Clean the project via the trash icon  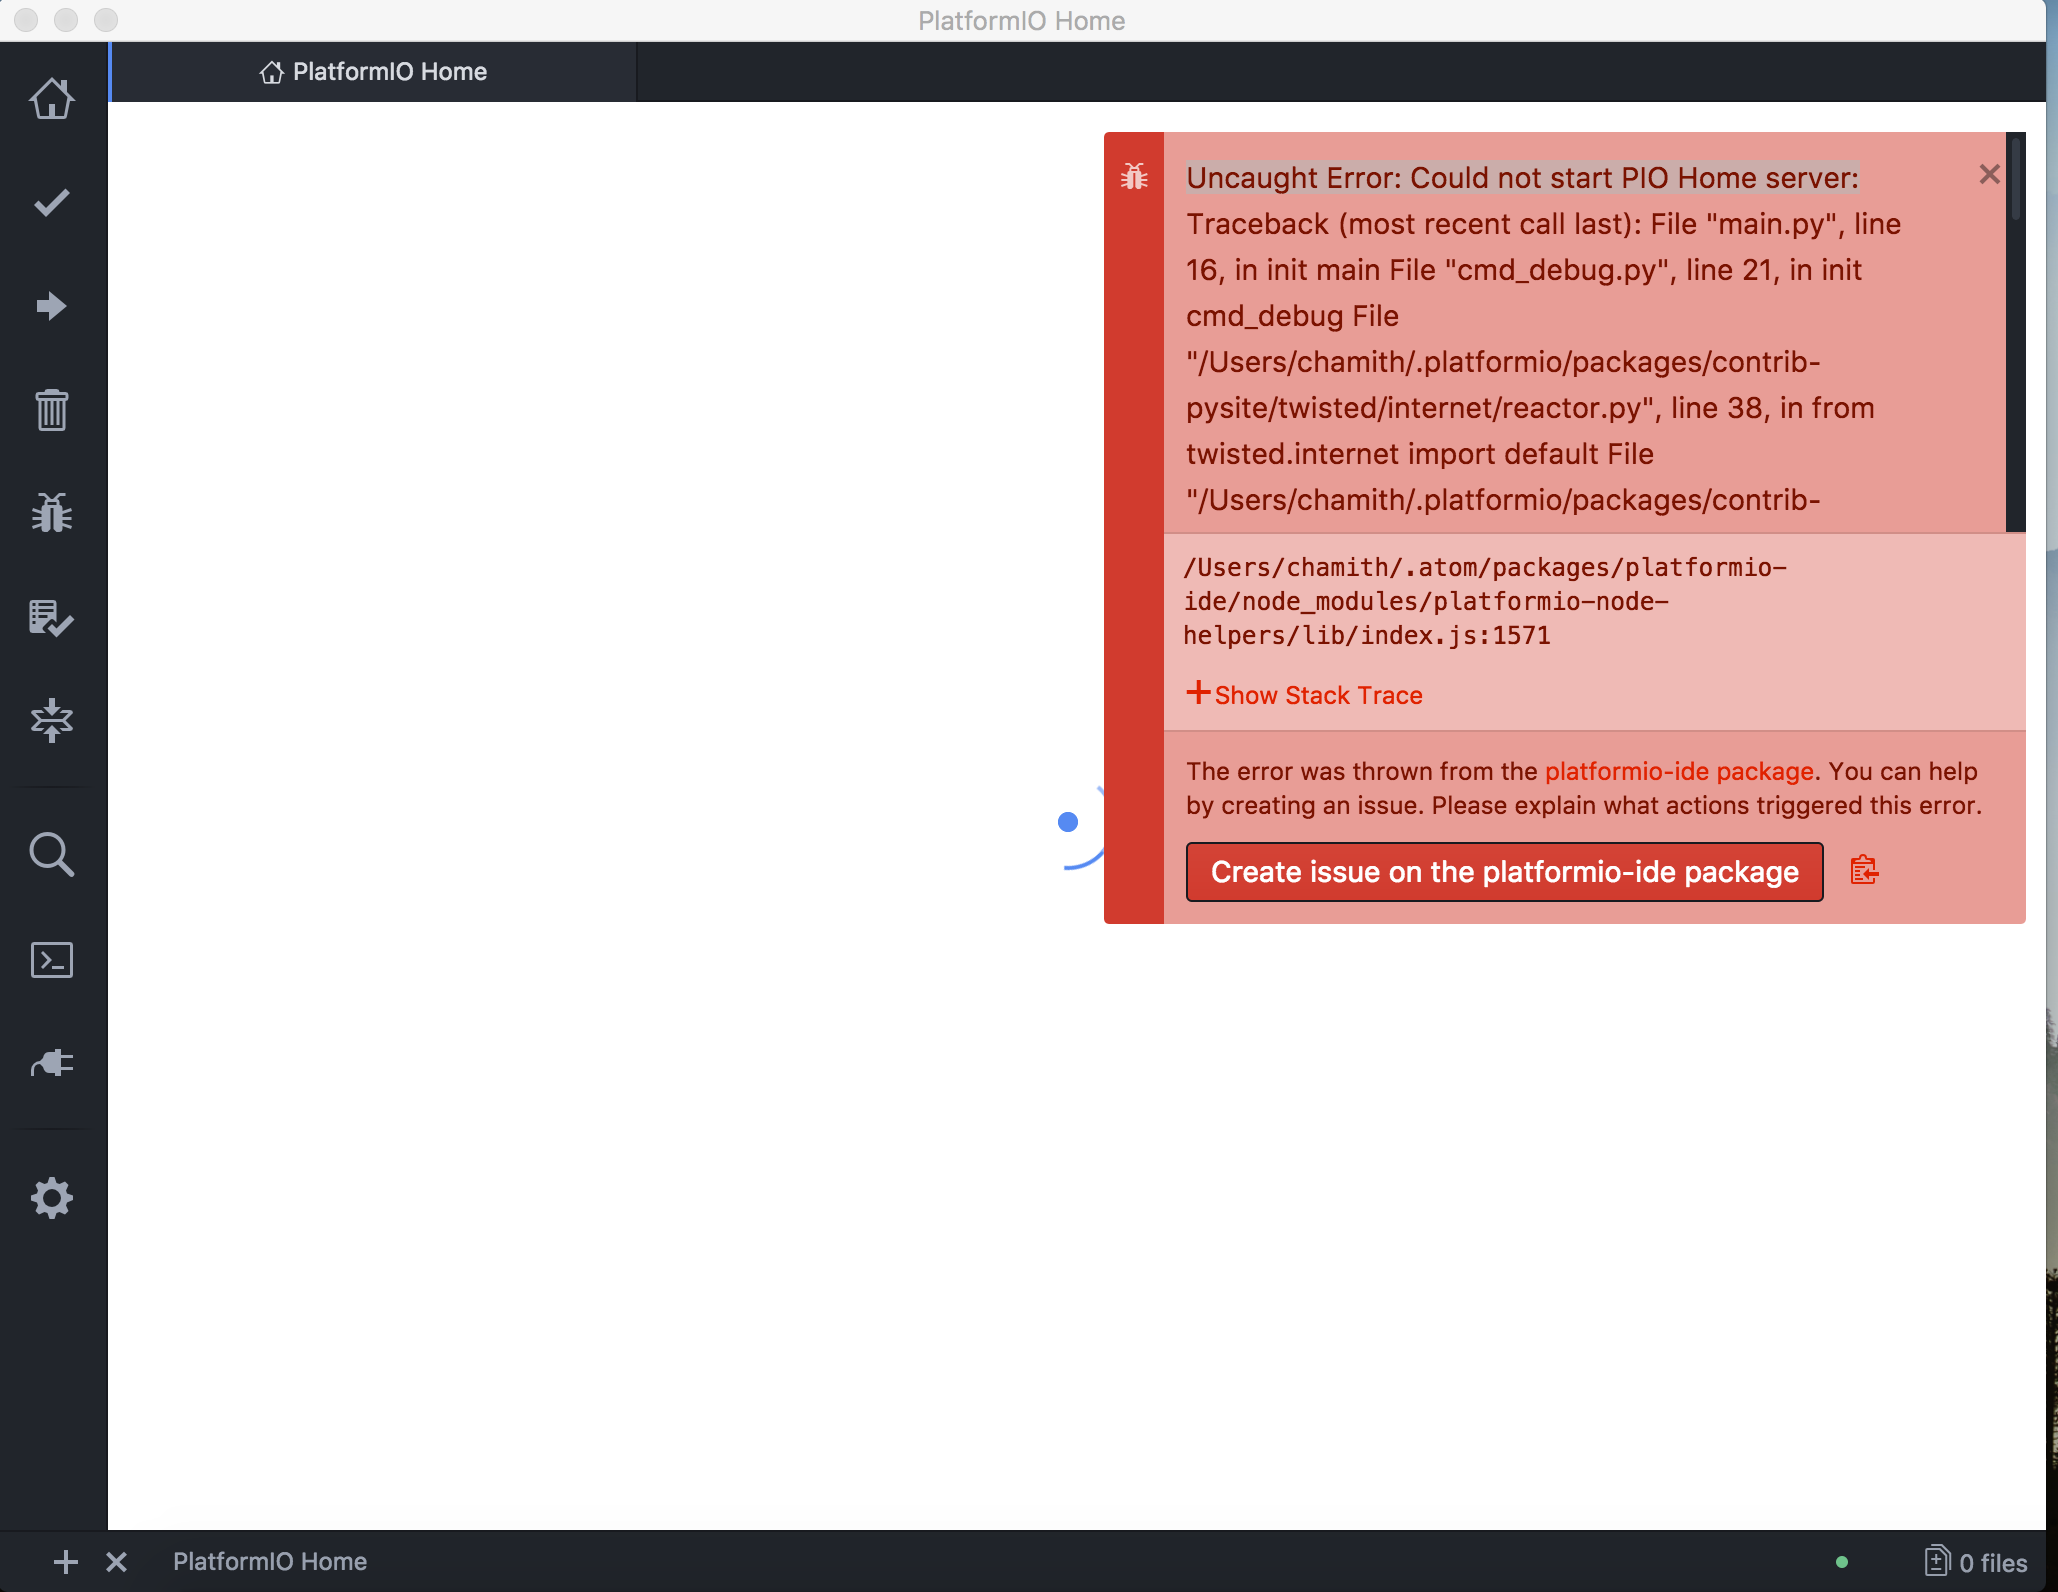click(x=51, y=409)
